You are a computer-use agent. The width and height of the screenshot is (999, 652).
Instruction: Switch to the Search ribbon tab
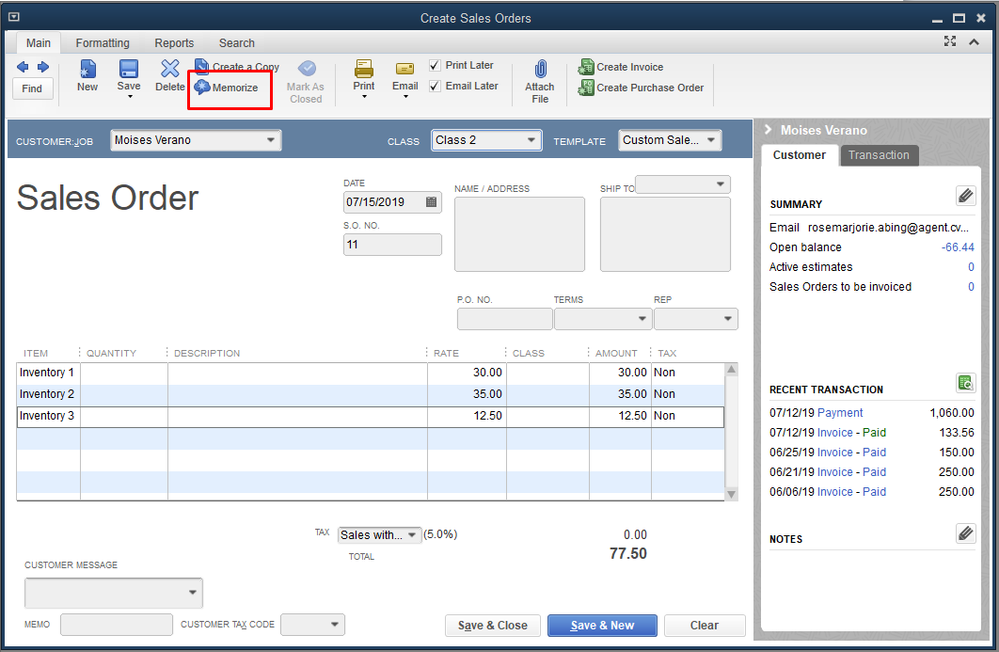[236, 43]
